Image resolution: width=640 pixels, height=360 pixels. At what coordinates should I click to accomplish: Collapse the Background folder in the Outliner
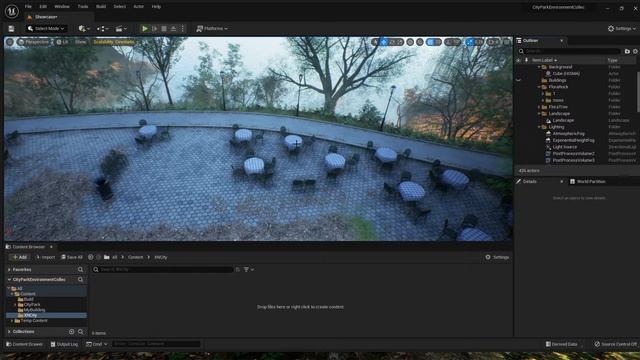(x=539, y=67)
